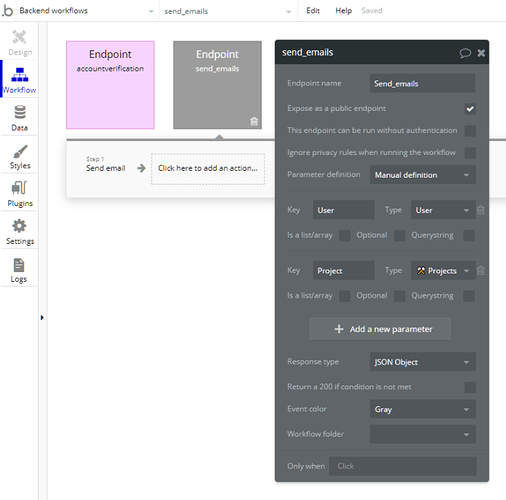Open the Edit menu
The width and height of the screenshot is (506, 500).
point(313,11)
